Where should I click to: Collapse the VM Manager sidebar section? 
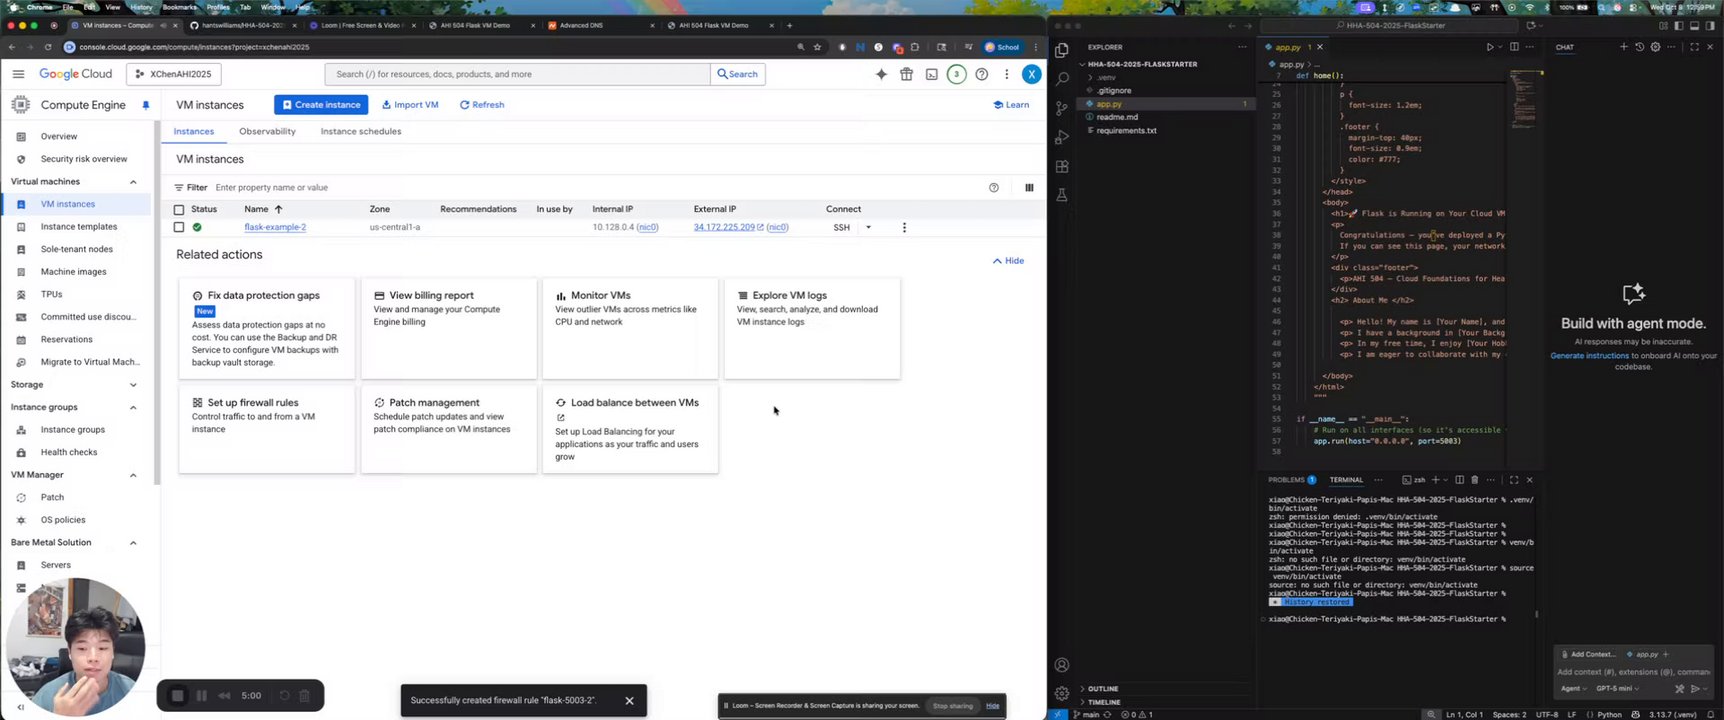coord(133,475)
